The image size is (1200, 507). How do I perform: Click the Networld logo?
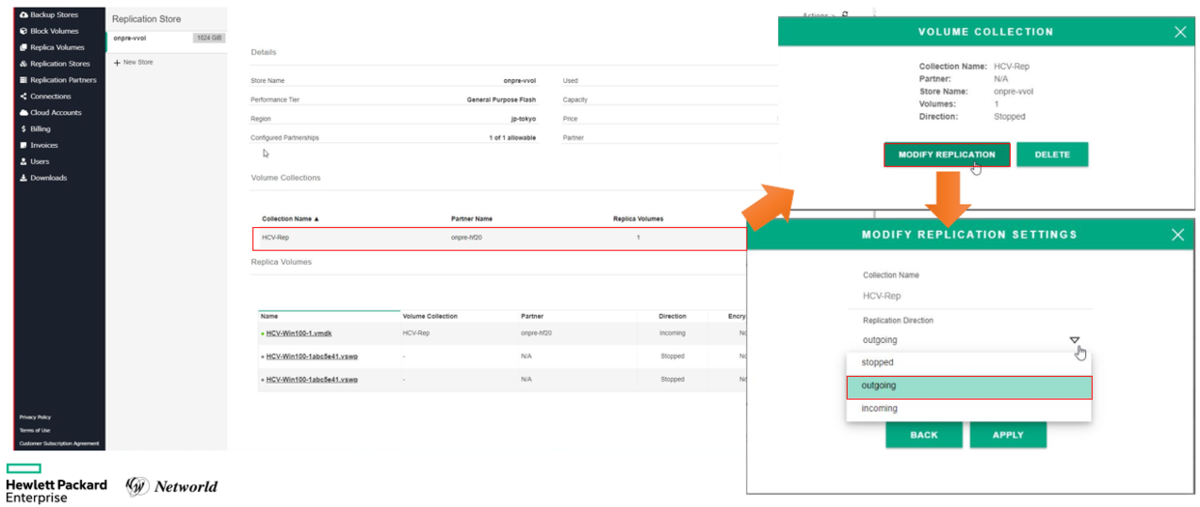(x=172, y=486)
